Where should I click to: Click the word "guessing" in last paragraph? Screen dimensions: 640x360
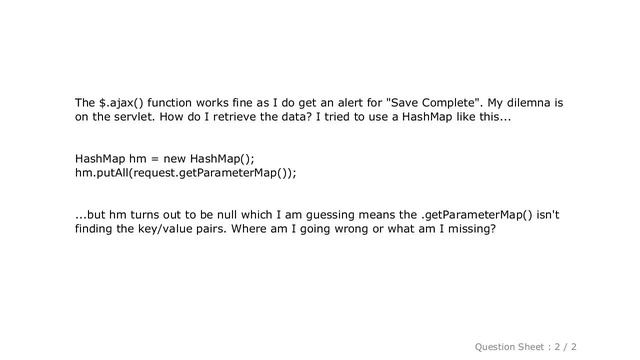click(x=330, y=215)
